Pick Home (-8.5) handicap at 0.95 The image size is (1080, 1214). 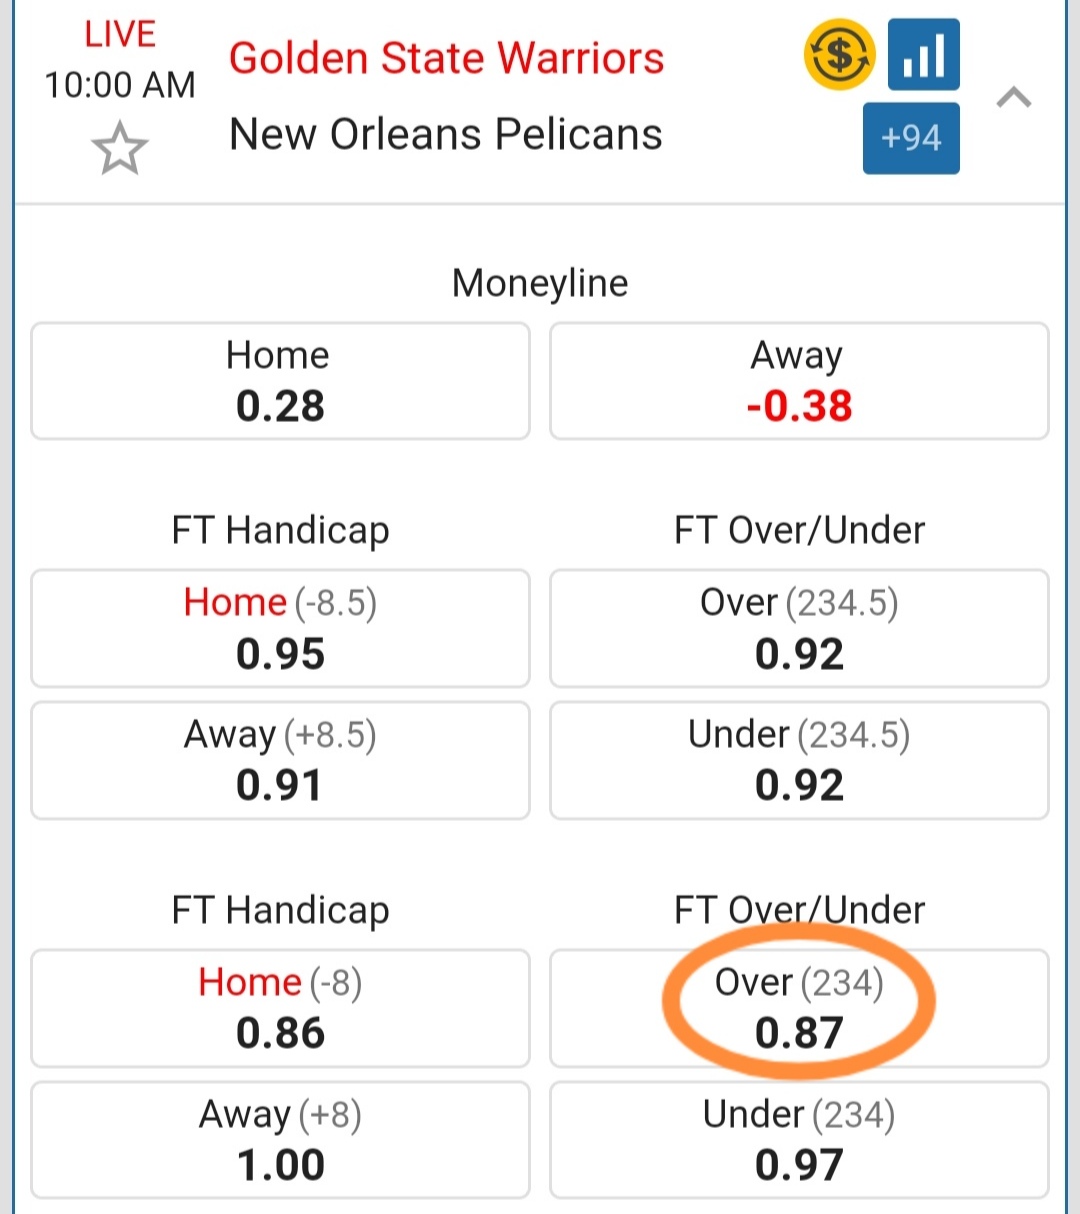(280, 628)
